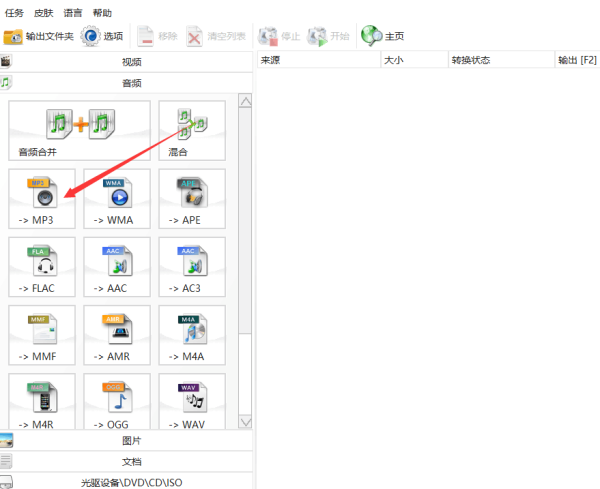
Task: Select the -> MMF conversion format
Action: pyautogui.click(x=42, y=335)
